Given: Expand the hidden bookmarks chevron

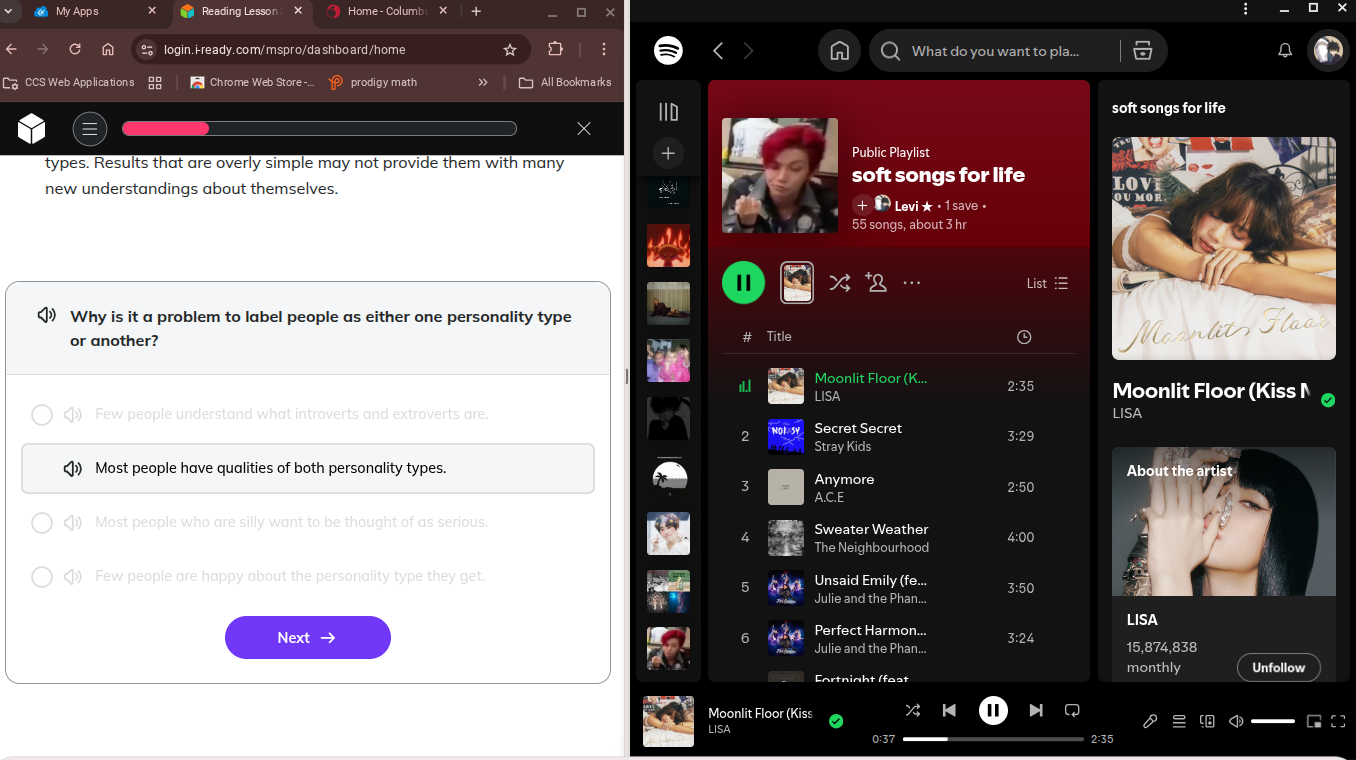Looking at the screenshot, I should coord(483,82).
